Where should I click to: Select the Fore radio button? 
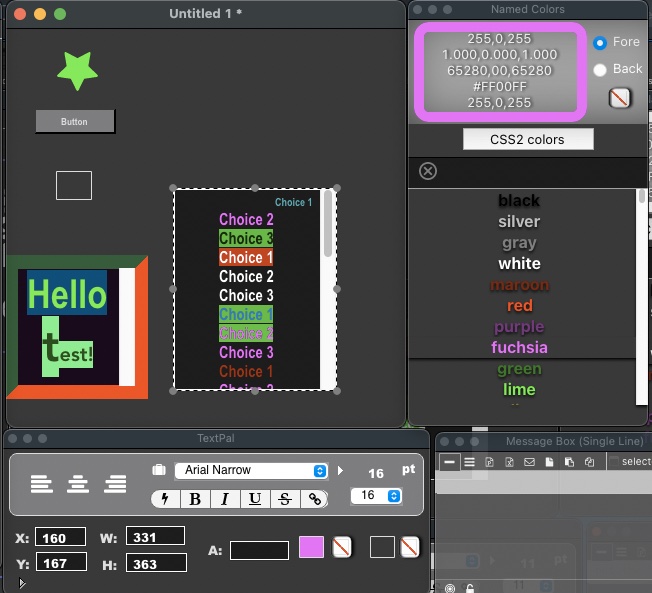(600, 42)
